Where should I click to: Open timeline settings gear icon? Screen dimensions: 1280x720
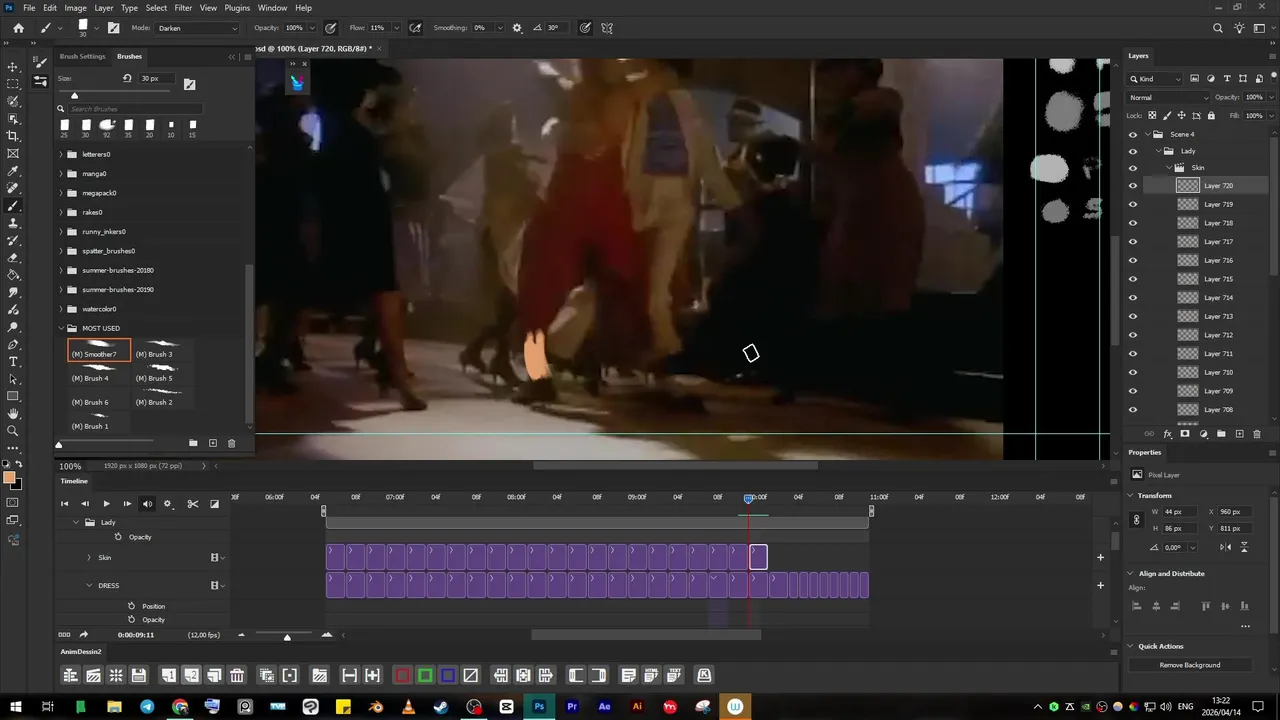point(167,504)
